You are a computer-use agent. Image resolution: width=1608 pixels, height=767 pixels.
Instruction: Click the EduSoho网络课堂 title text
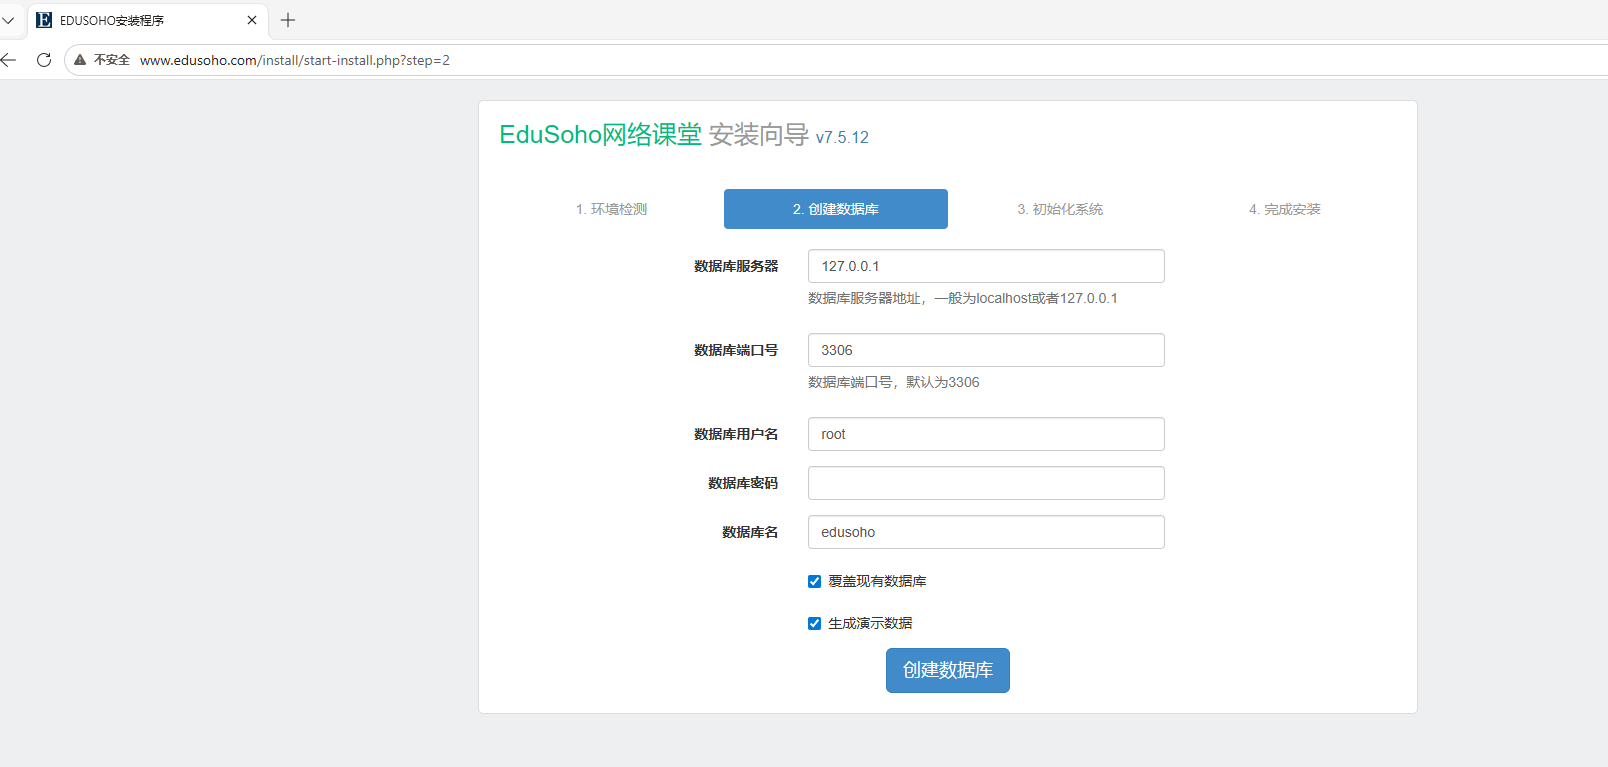[601, 135]
